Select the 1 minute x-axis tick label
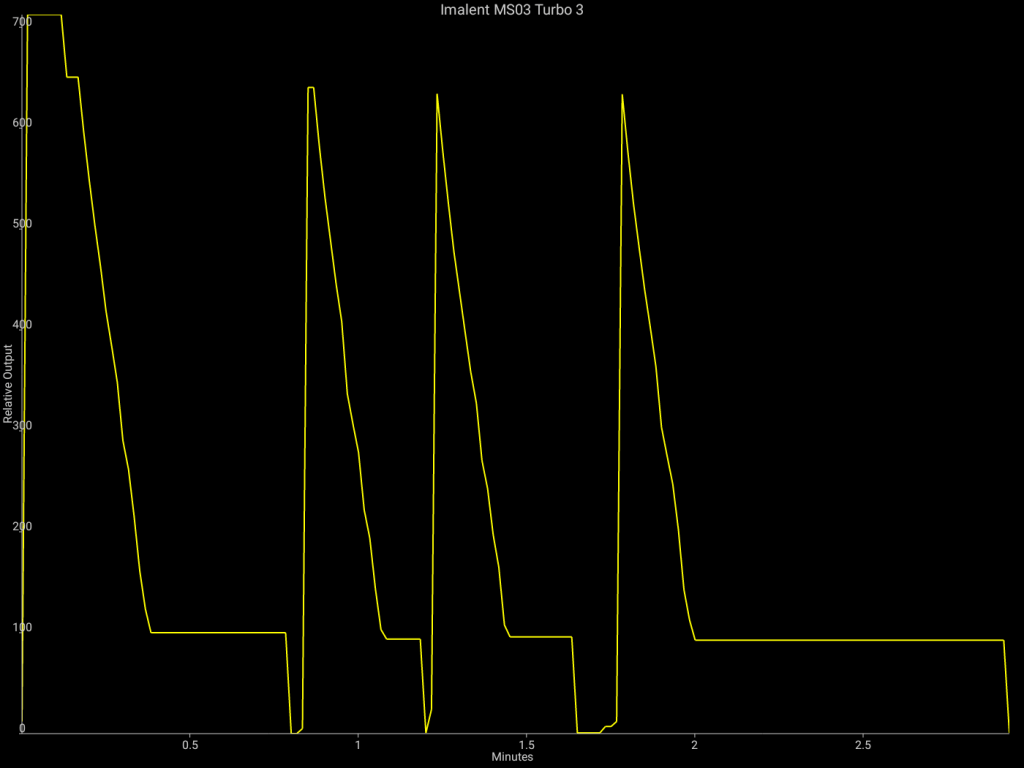The image size is (1024, 768). coord(358,745)
